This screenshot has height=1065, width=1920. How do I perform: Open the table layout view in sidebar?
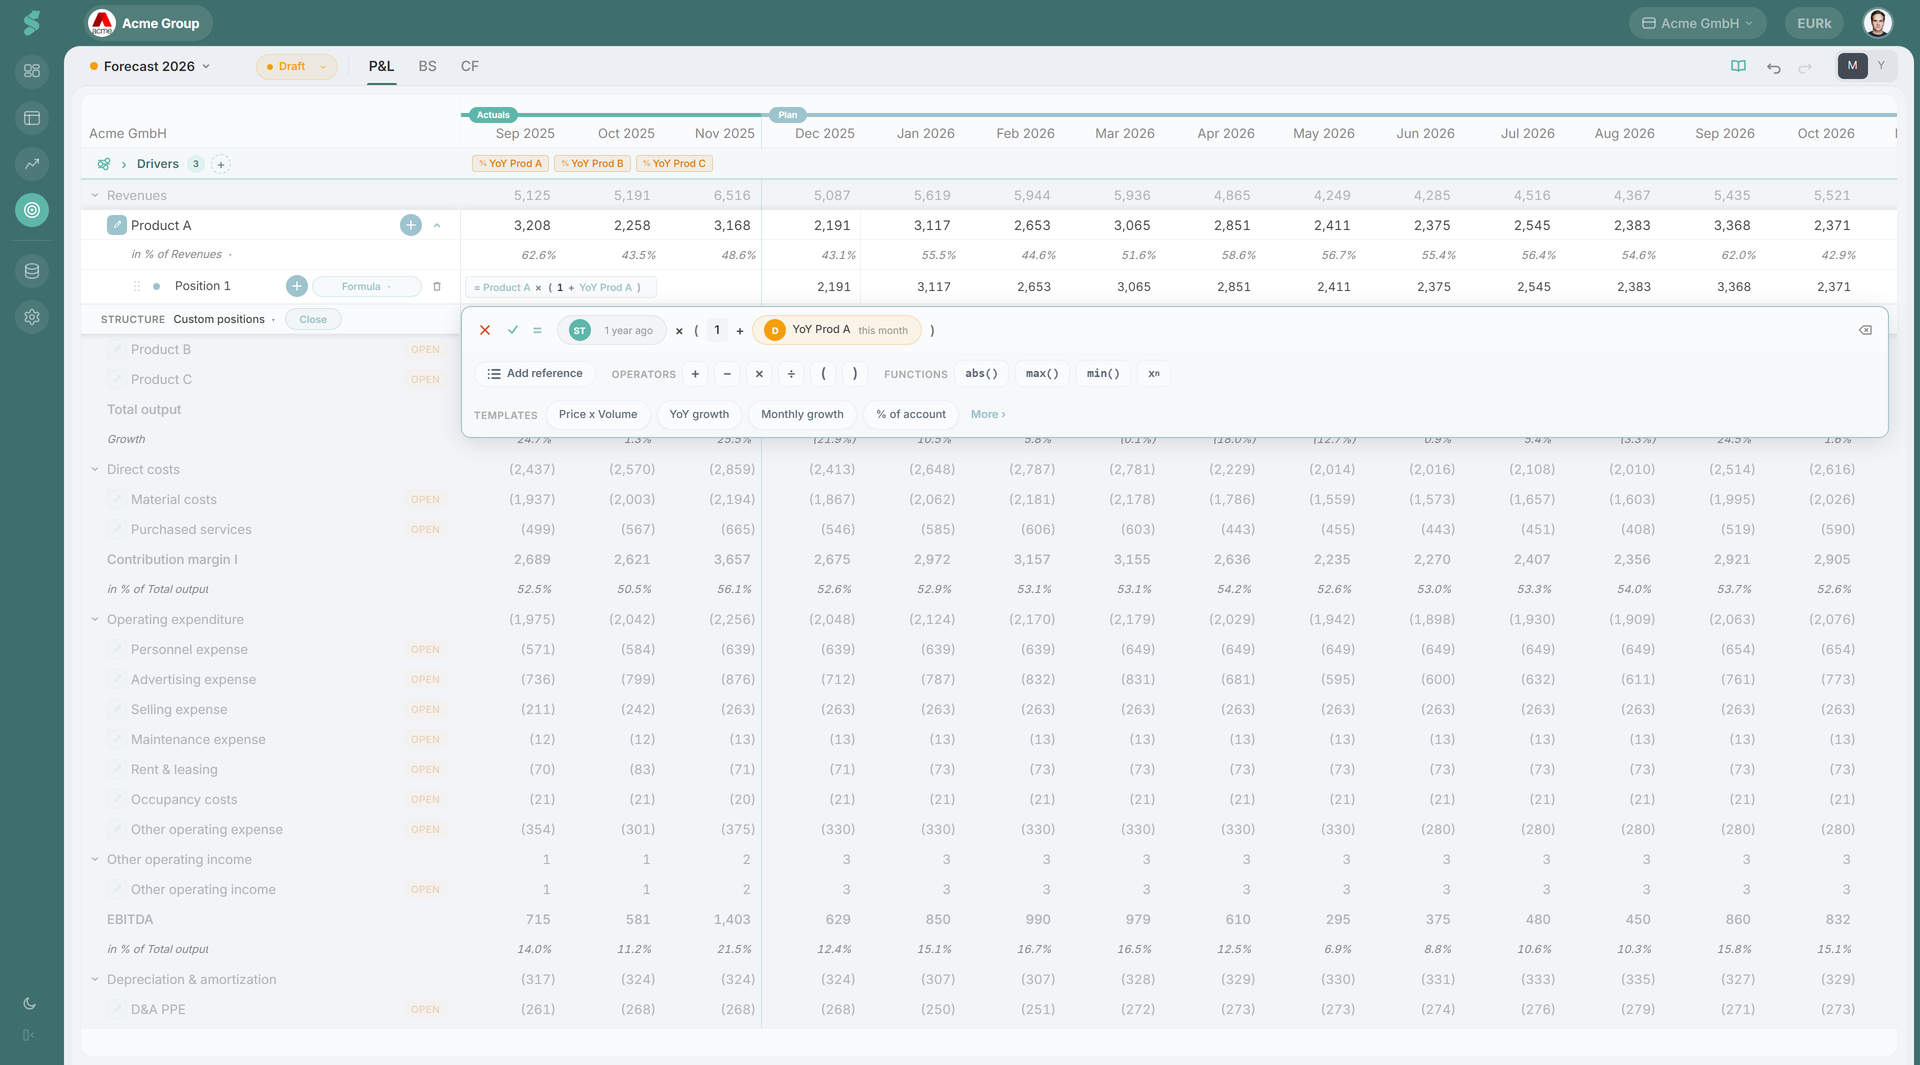pos(32,118)
